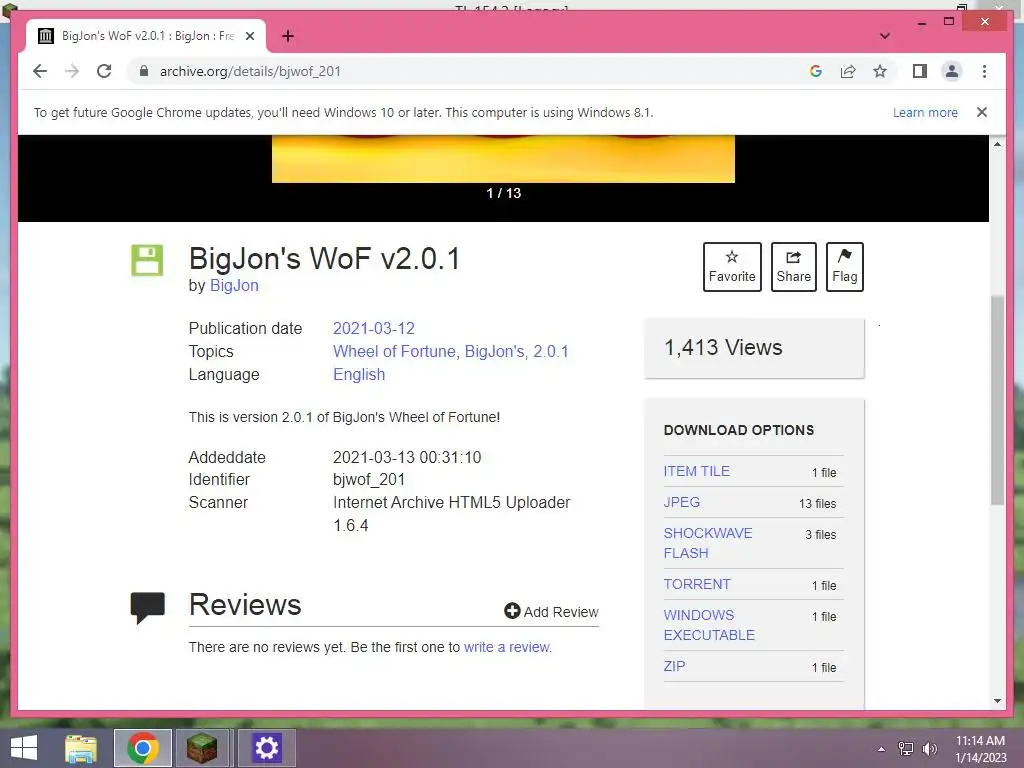
Task: Download the TORRENT file
Action: 697,584
